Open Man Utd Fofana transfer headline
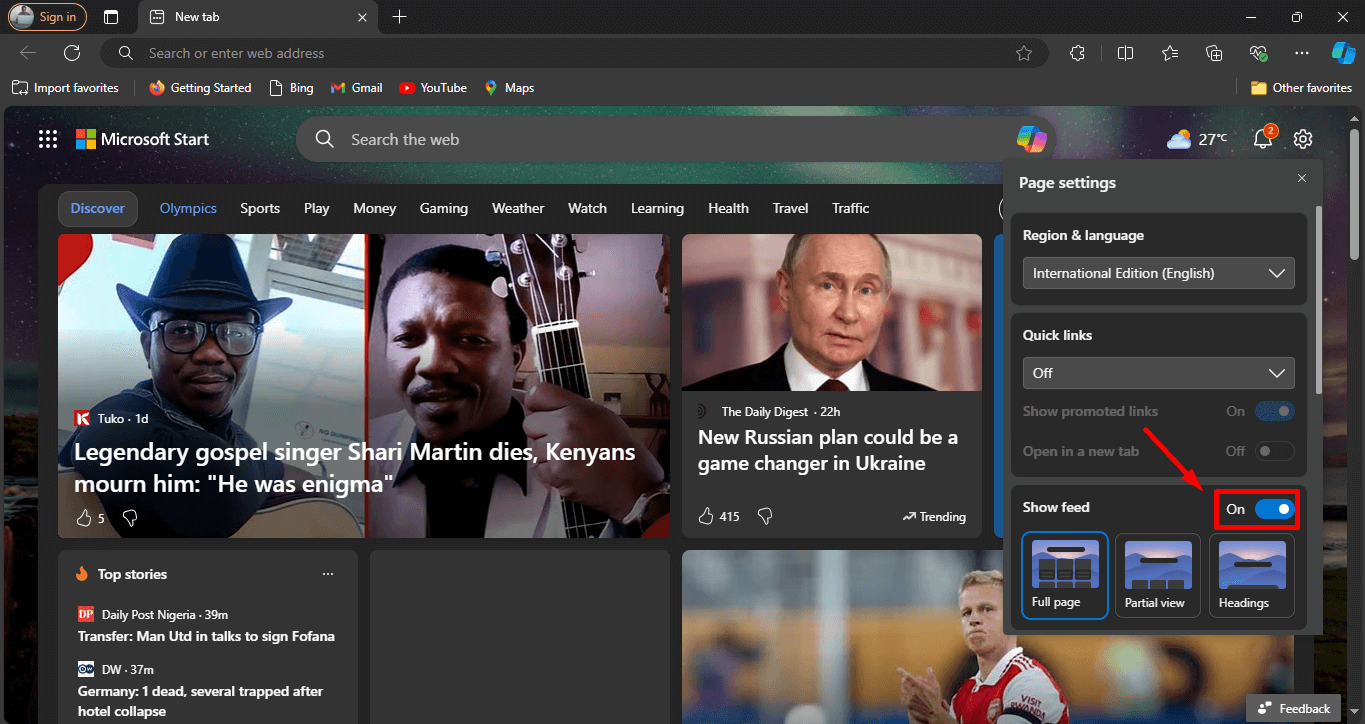Image resolution: width=1365 pixels, height=724 pixels. pyautogui.click(x=206, y=636)
